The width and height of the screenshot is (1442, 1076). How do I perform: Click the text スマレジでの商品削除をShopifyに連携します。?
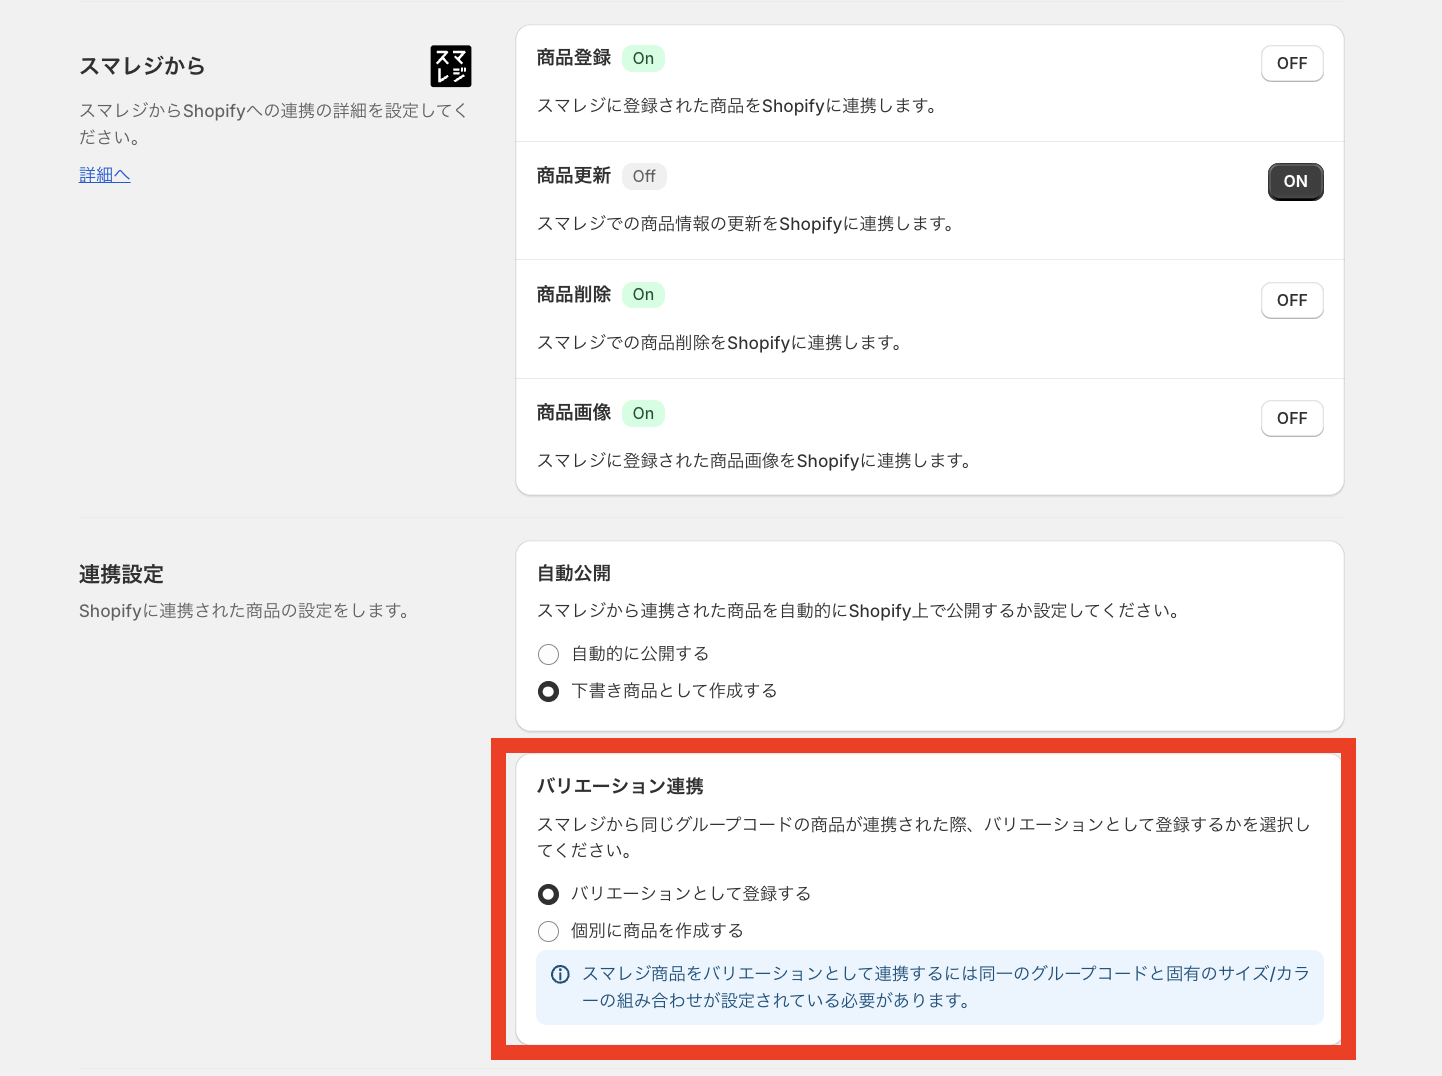[722, 343]
